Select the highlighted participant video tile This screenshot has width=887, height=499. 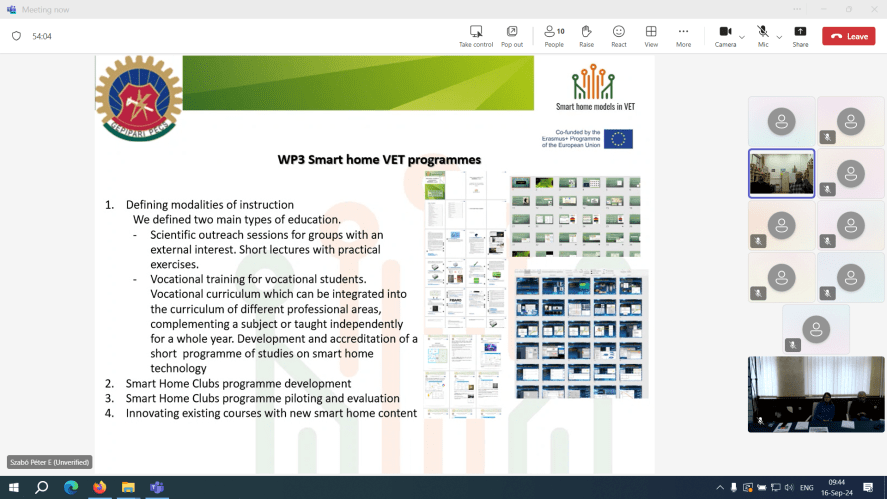click(781, 173)
